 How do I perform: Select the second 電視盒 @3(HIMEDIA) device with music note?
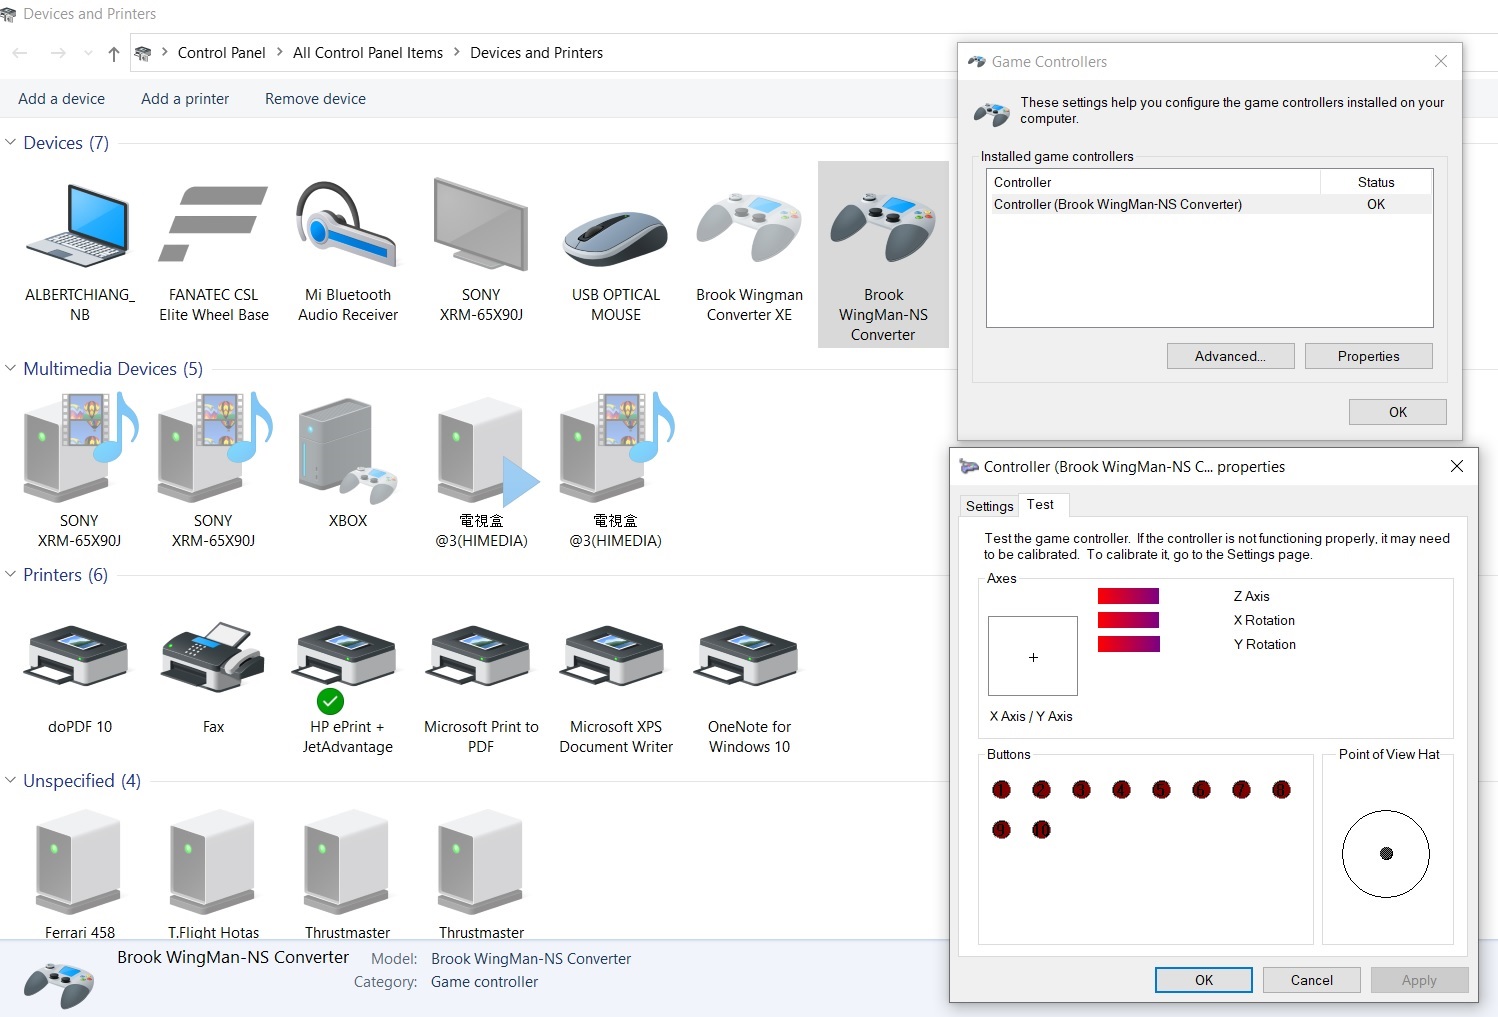(x=616, y=448)
